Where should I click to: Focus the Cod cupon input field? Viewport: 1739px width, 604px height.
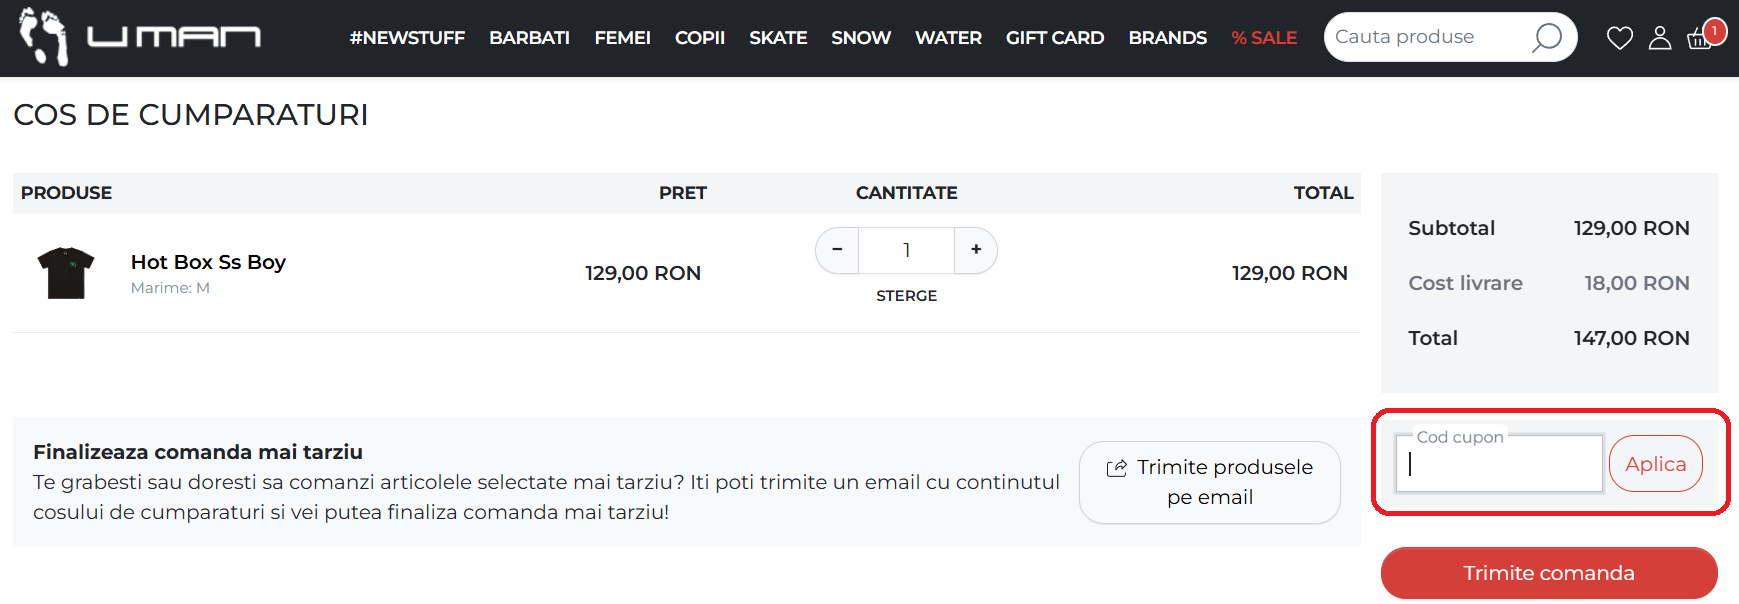[x=1499, y=464]
